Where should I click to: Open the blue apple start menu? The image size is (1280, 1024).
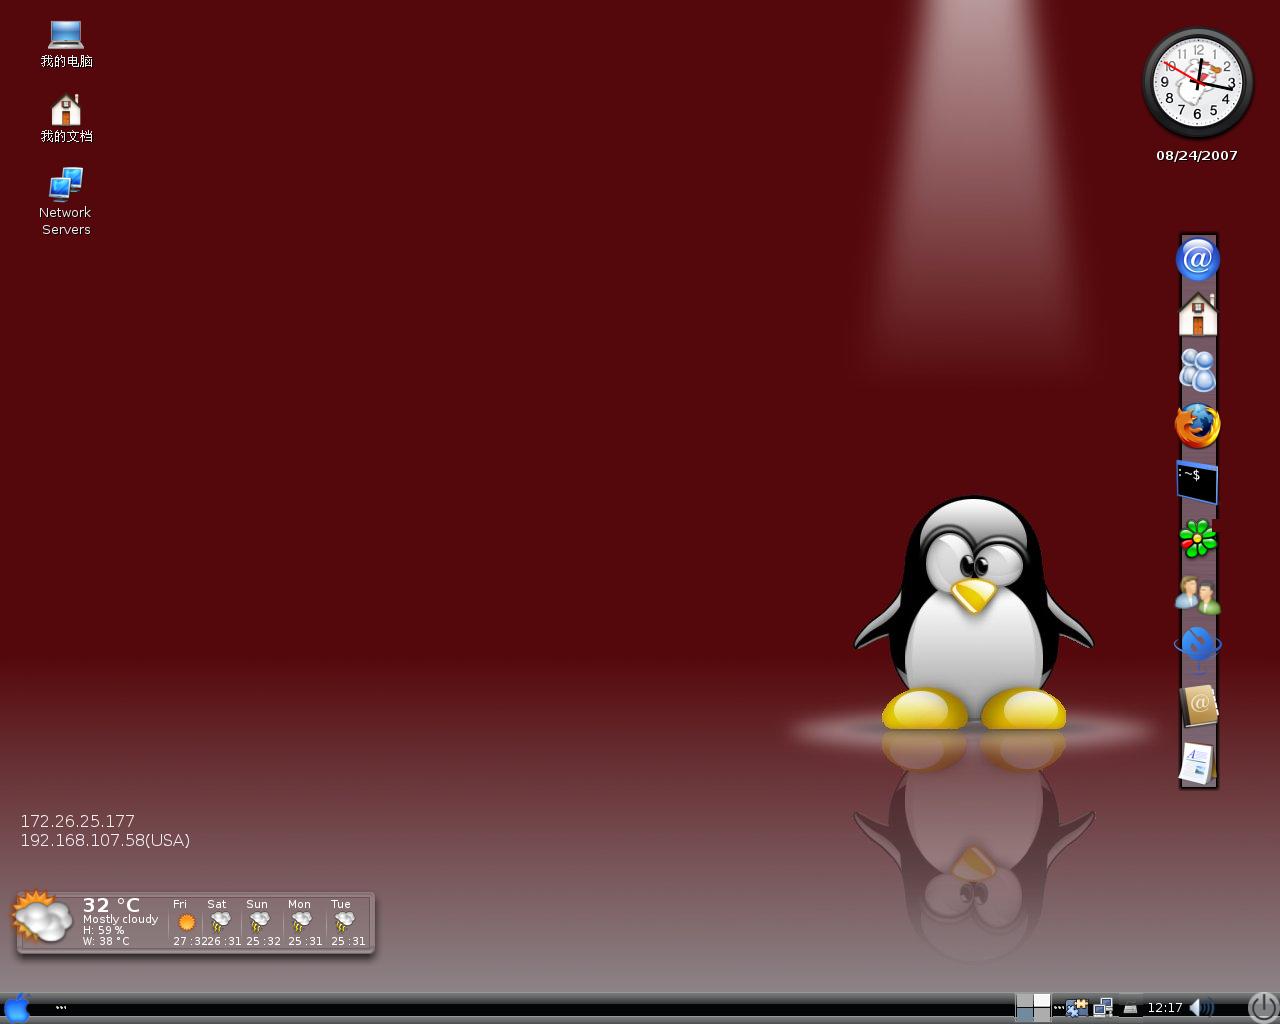(17, 1007)
